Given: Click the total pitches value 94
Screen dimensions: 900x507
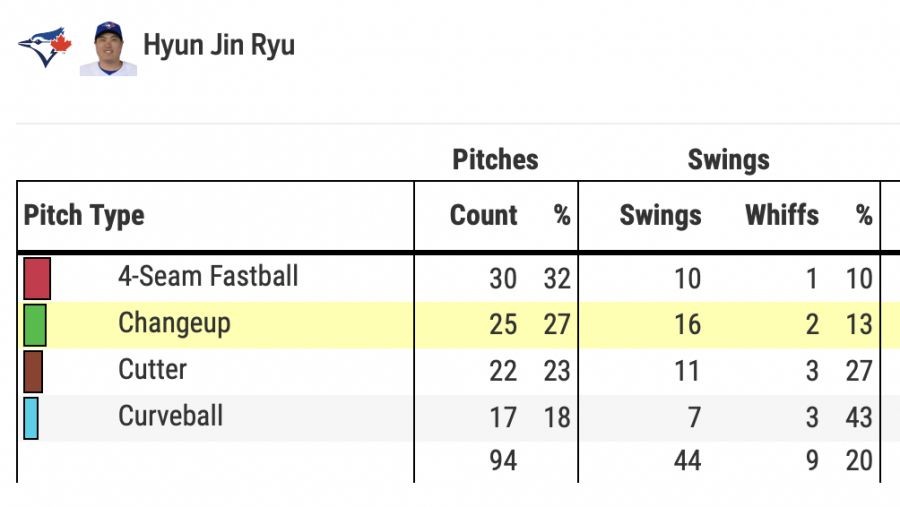Looking at the screenshot, I should coord(503,461).
